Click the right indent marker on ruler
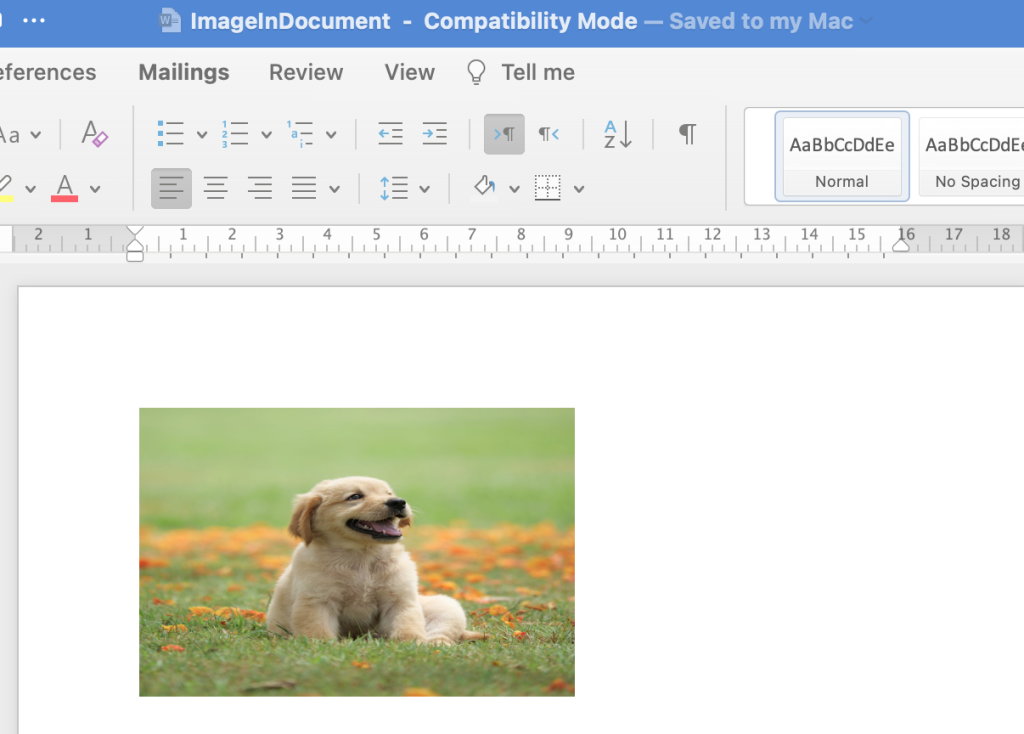Viewport: 1024px width, 734px height. point(901,245)
